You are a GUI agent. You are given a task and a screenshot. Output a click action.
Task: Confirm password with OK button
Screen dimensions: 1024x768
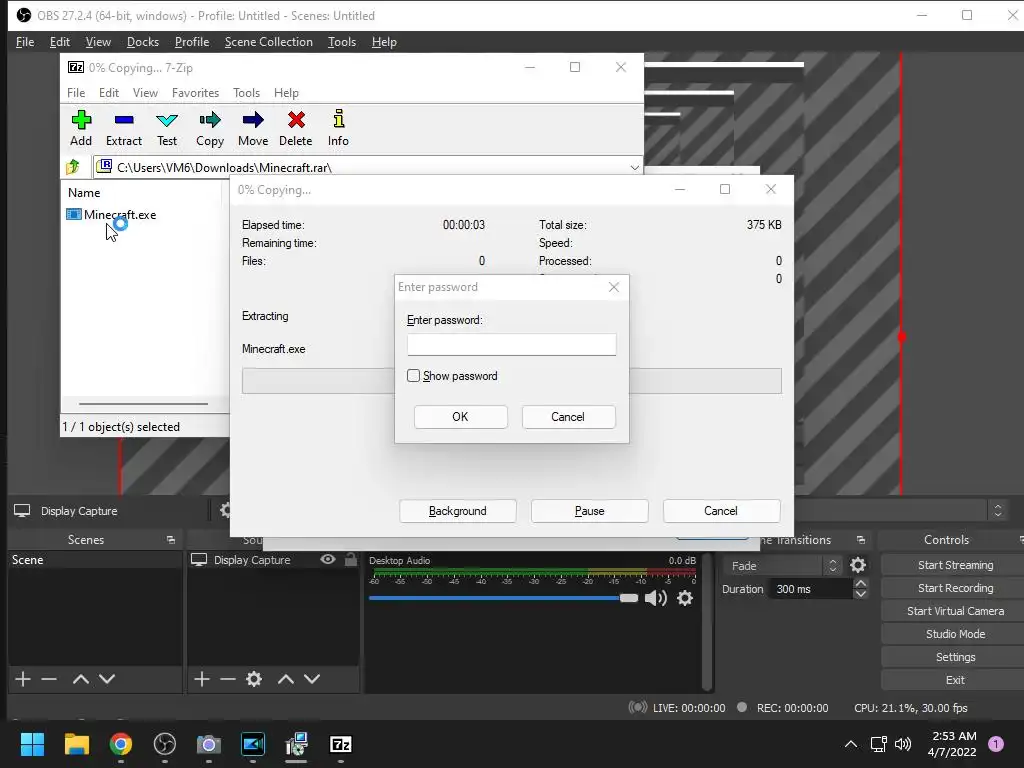coord(460,417)
